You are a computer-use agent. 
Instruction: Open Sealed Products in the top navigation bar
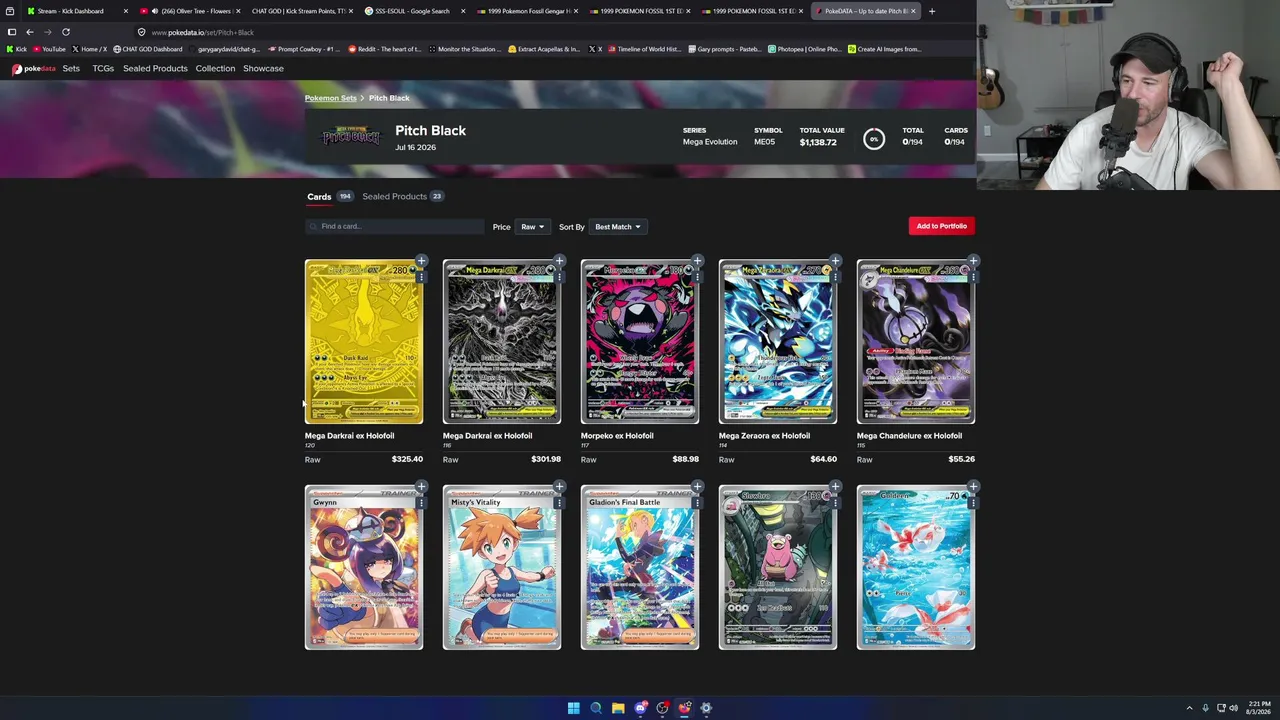(155, 69)
